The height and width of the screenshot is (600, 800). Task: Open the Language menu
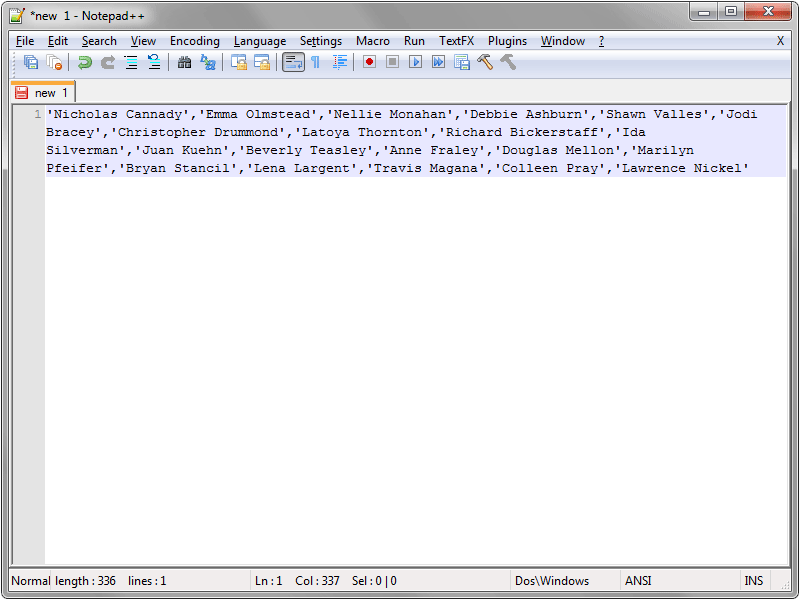coord(259,41)
